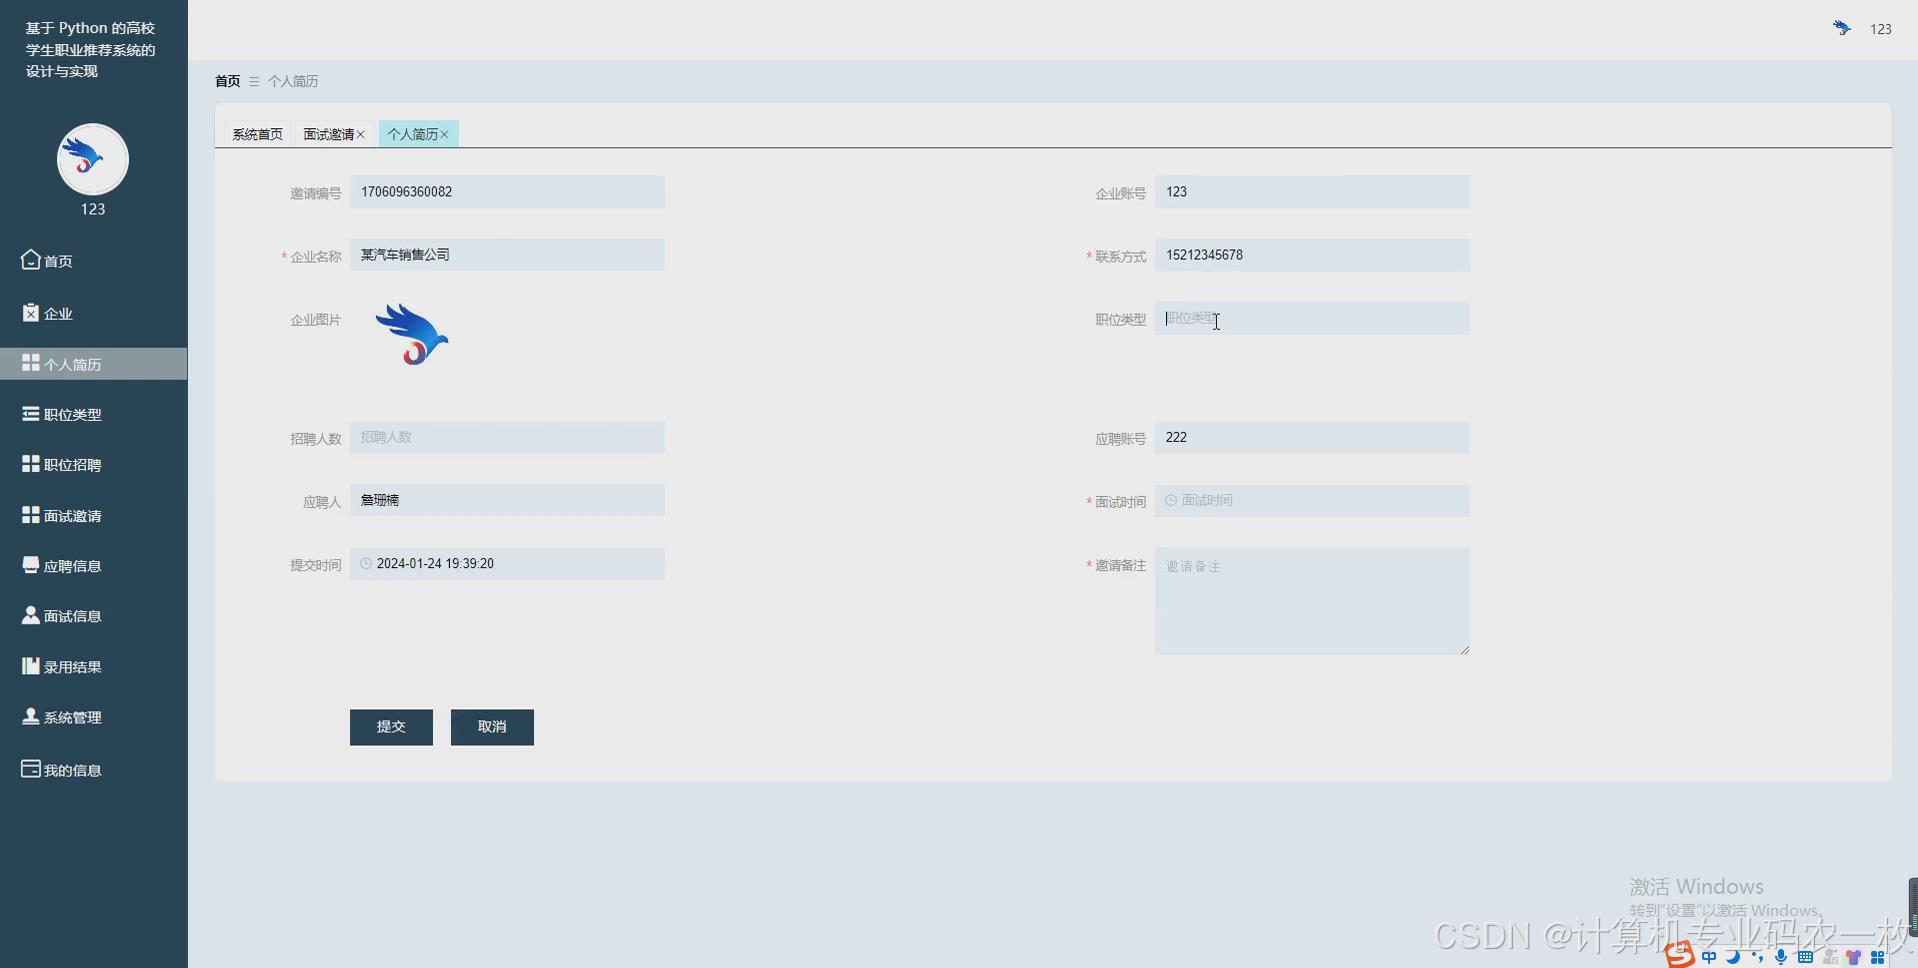
Task: Click the 职位类型 list icon in sidebar
Action: 30,414
